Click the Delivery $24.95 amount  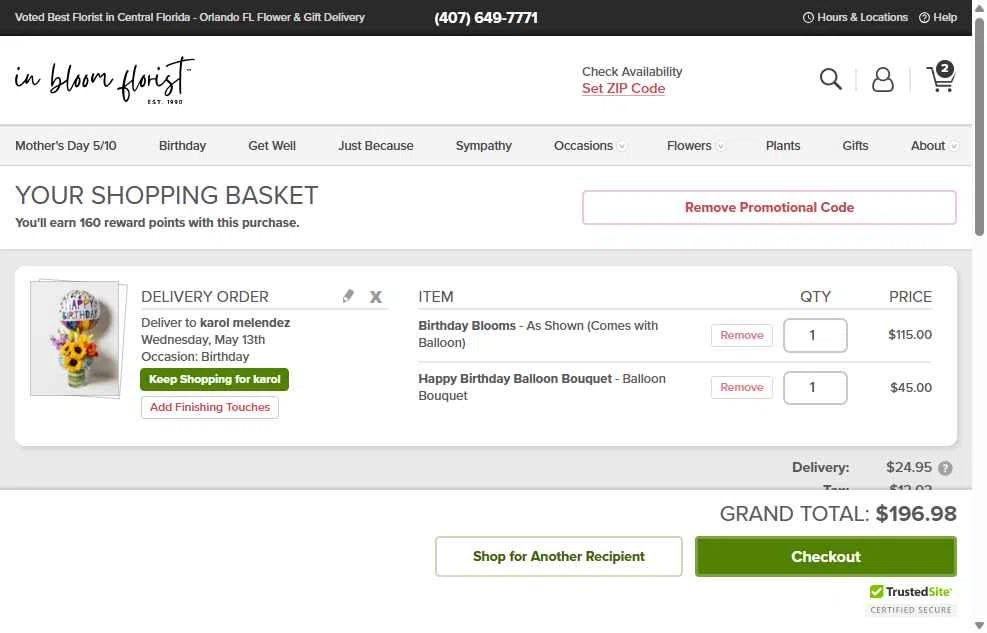[908, 468]
